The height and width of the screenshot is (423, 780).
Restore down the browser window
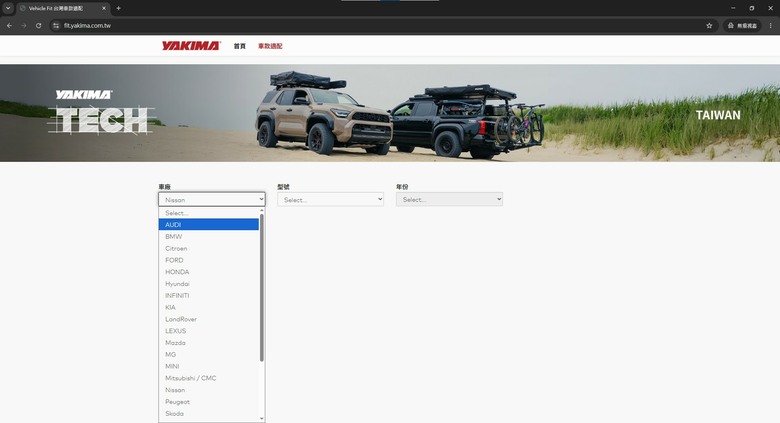pyautogui.click(x=752, y=8)
